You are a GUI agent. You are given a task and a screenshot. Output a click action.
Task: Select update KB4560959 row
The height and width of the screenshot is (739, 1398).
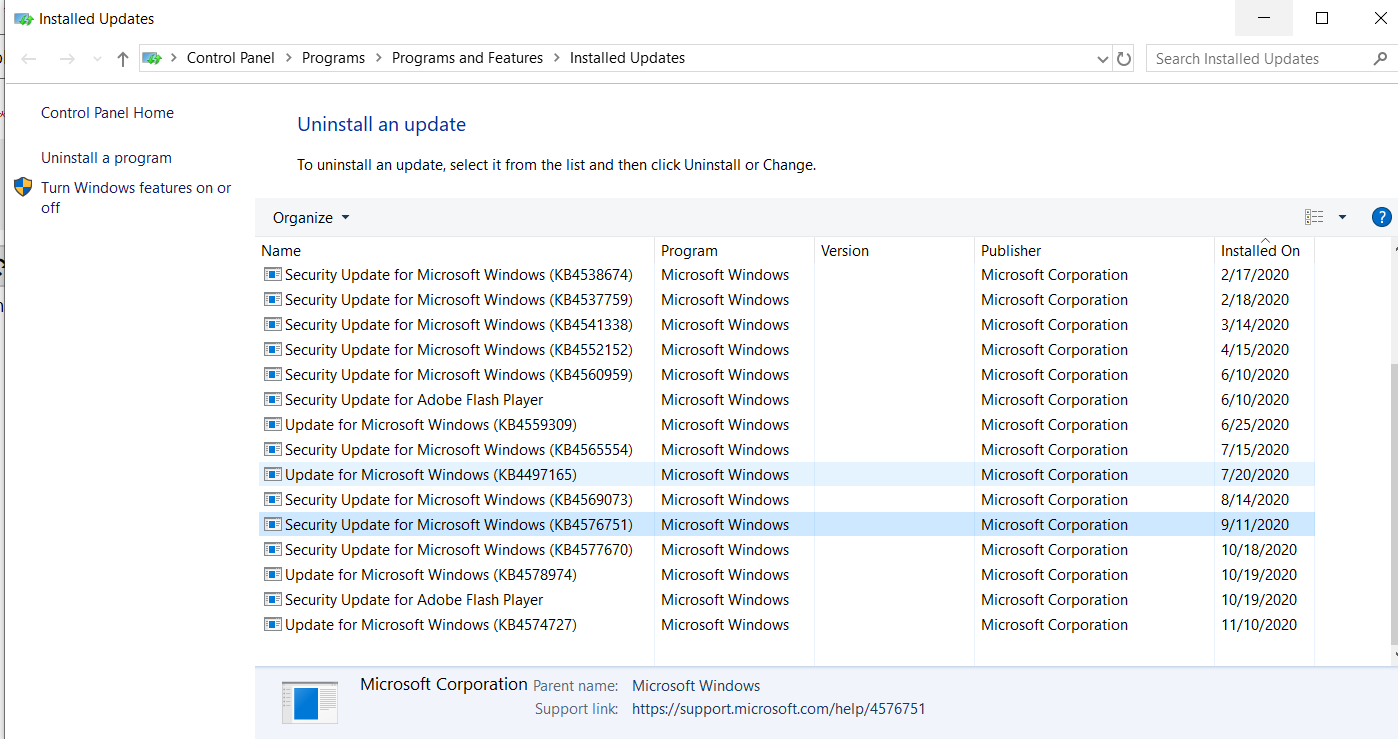[786, 375]
